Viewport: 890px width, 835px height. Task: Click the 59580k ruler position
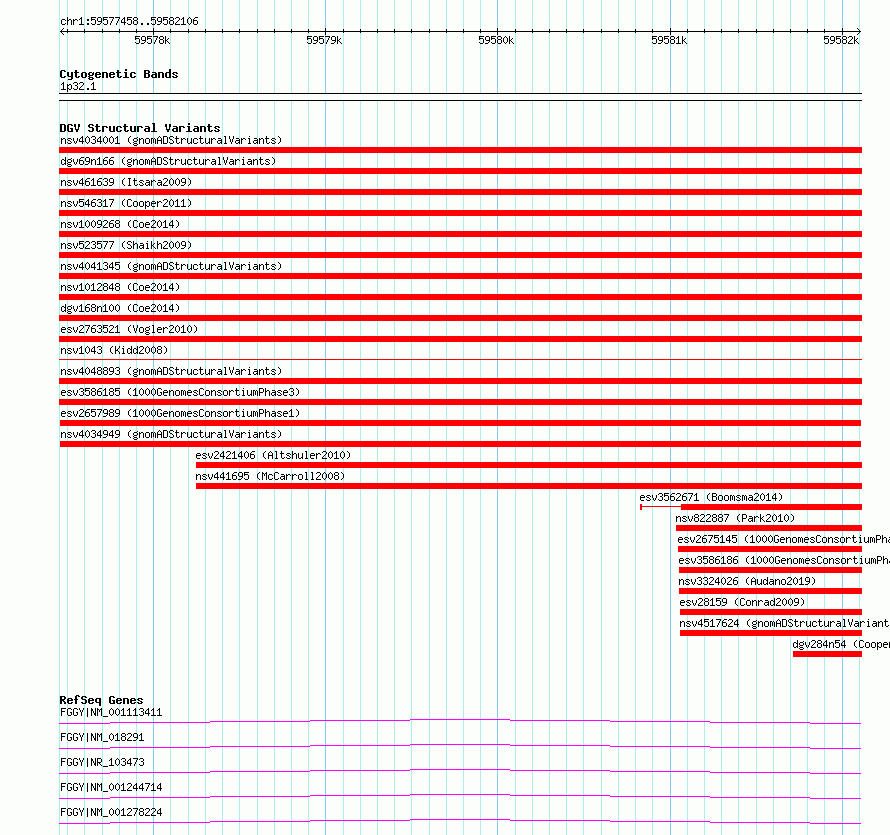[x=496, y=40]
